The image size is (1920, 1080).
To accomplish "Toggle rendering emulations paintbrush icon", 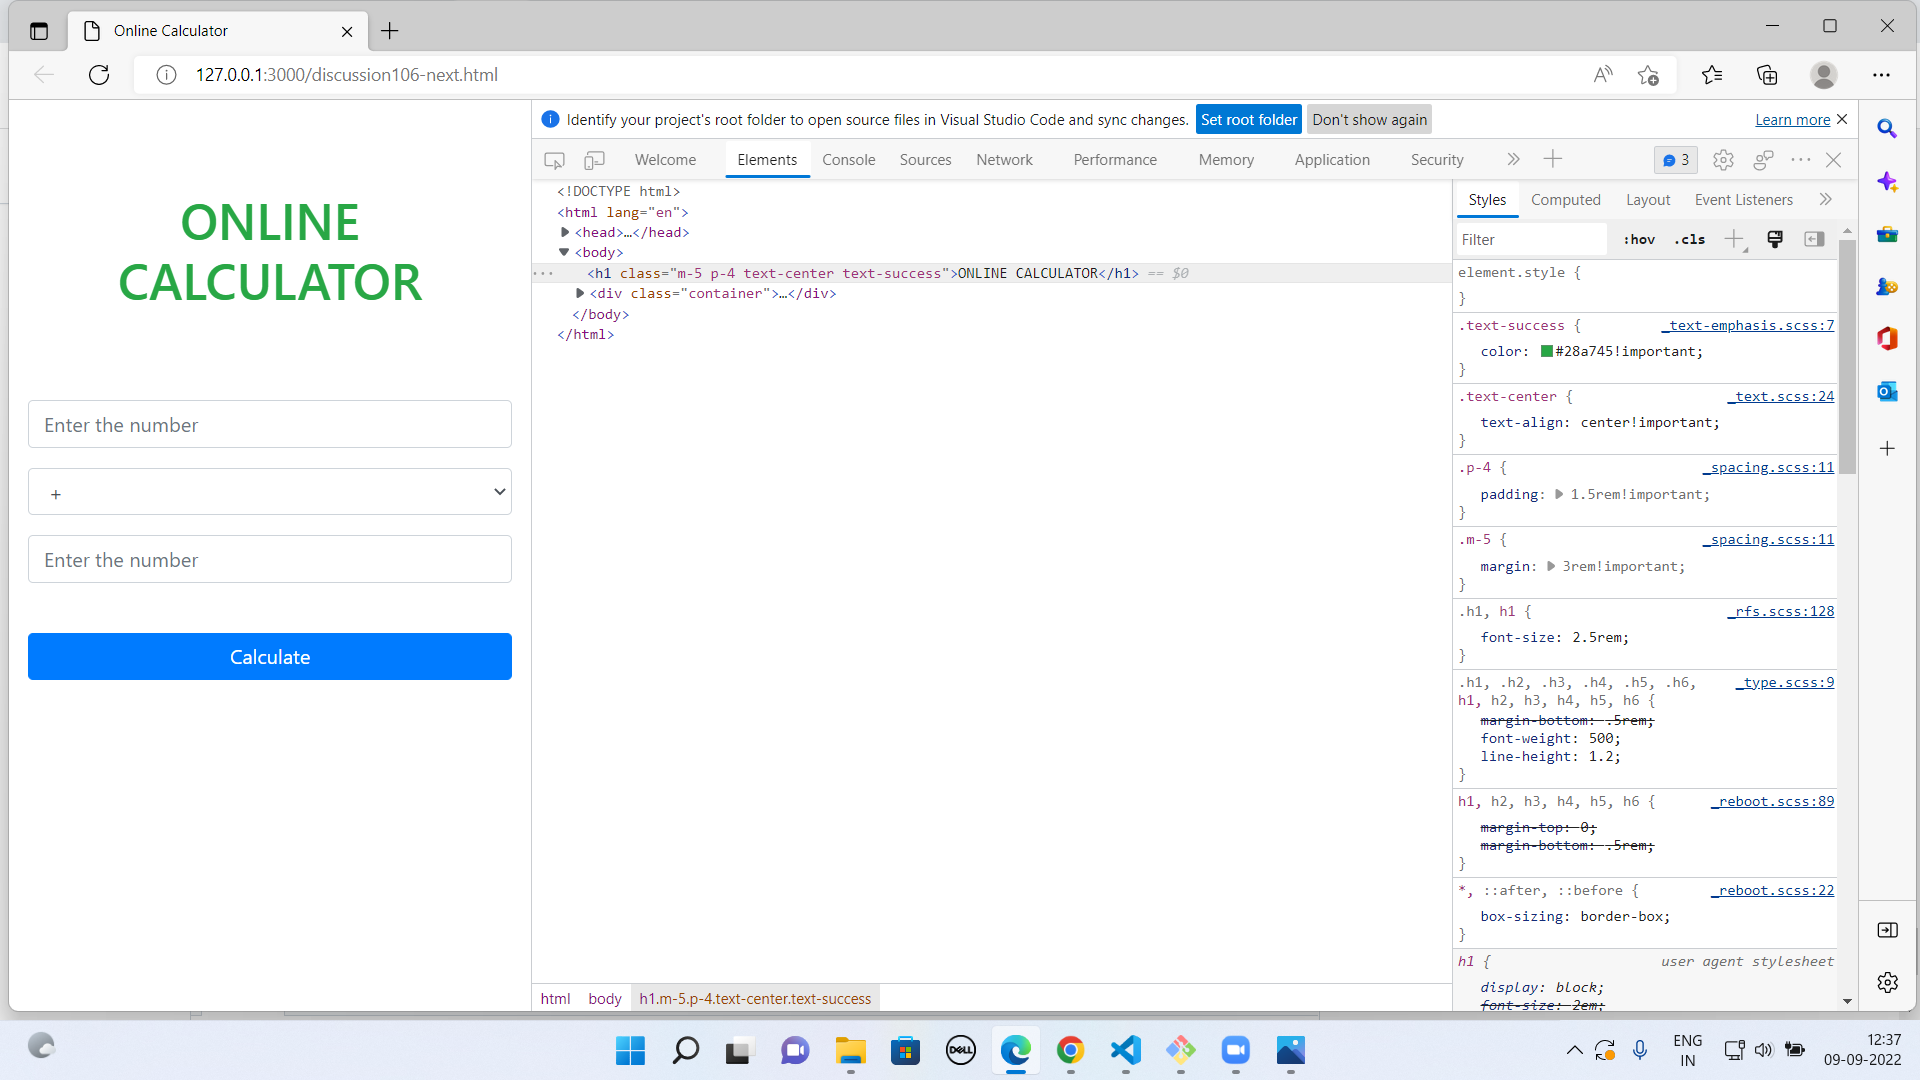I will 1775,239.
